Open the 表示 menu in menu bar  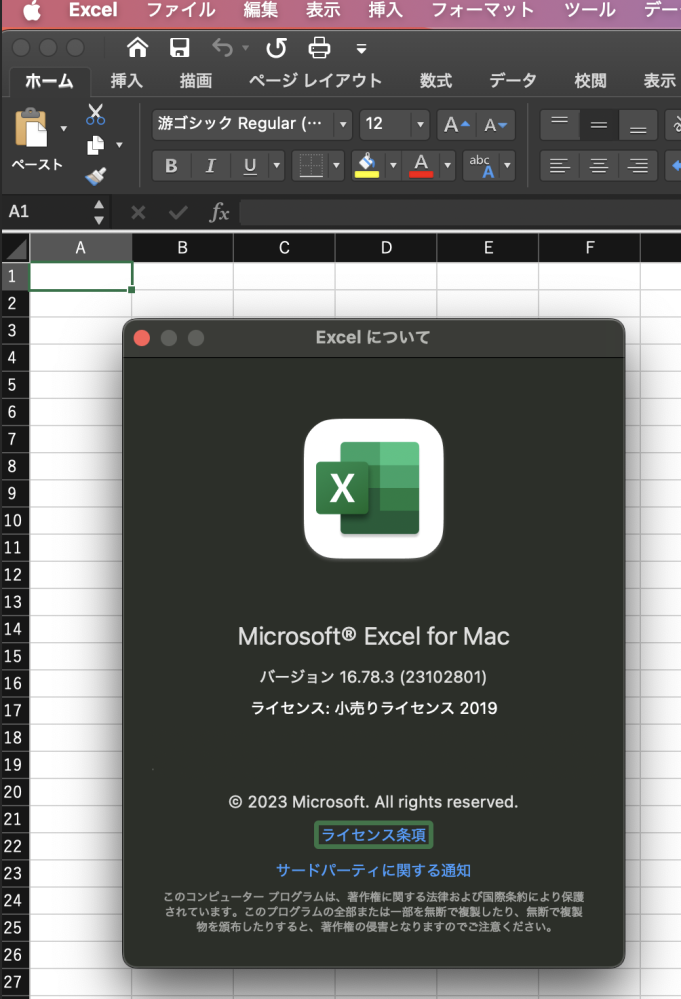323,10
